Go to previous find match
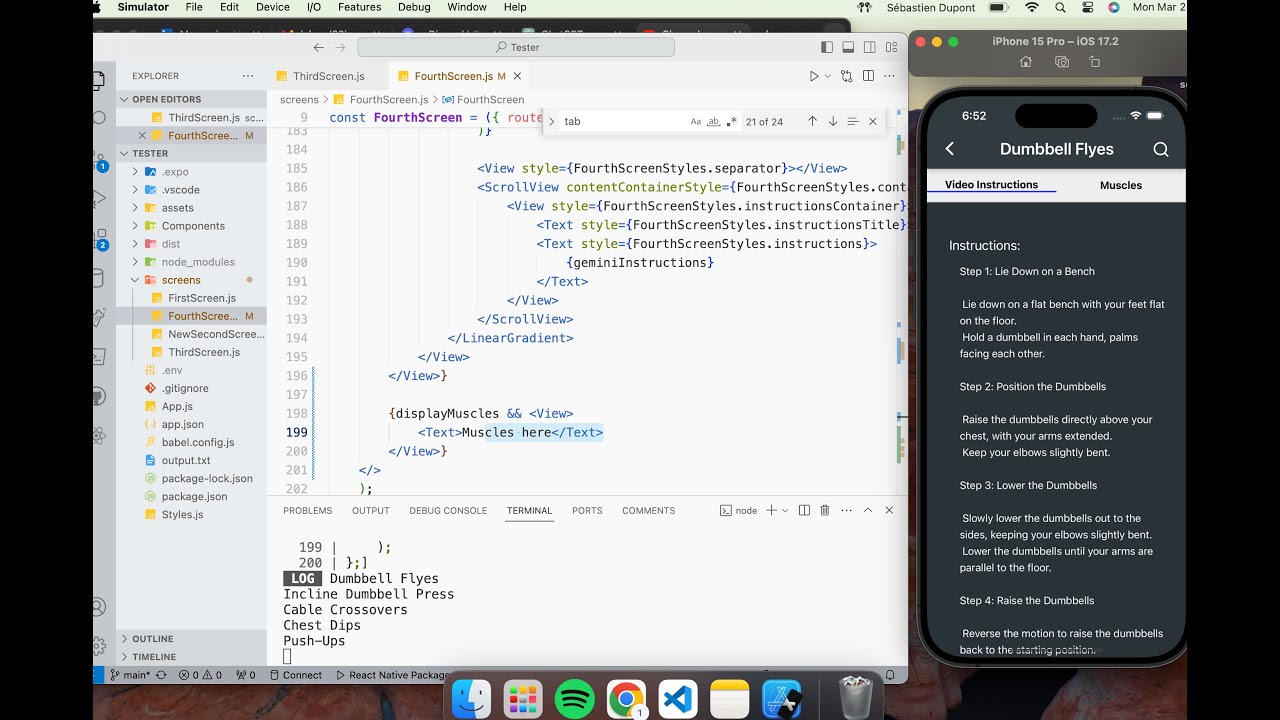 [x=812, y=121]
